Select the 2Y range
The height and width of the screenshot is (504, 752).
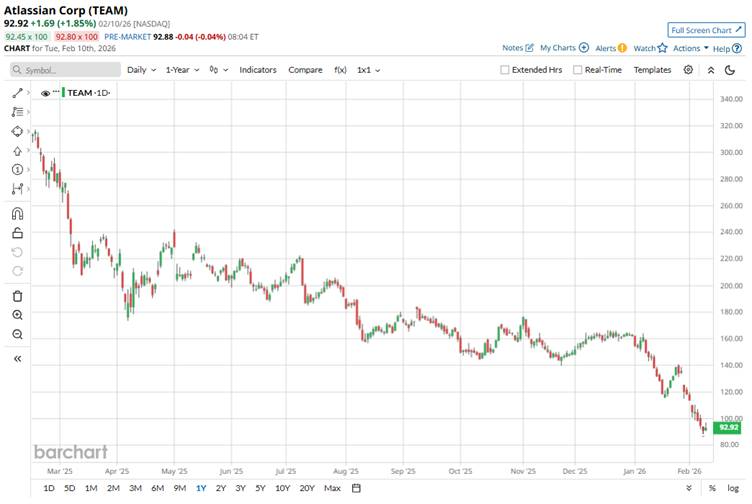tap(221, 488)
